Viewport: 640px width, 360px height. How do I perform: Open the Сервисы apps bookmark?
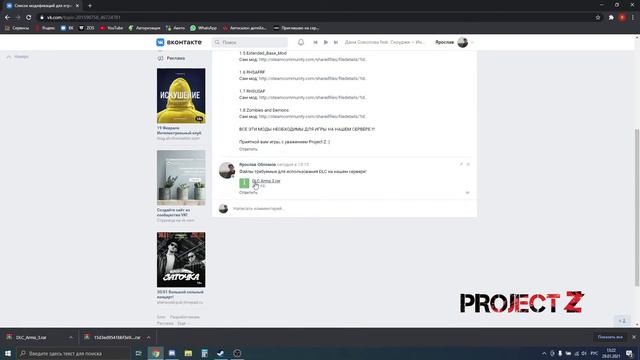click(17, 28)
